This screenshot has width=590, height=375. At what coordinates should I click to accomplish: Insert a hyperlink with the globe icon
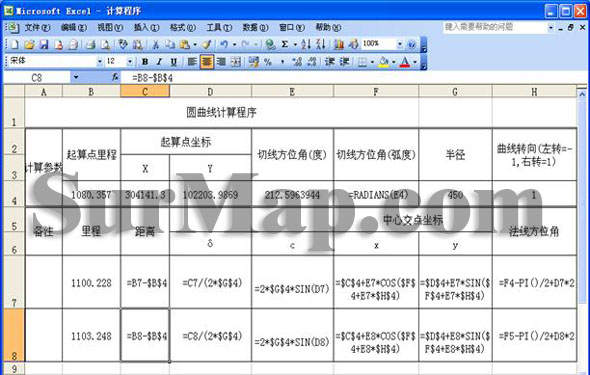pyautogui.click(x=270, y=44)
